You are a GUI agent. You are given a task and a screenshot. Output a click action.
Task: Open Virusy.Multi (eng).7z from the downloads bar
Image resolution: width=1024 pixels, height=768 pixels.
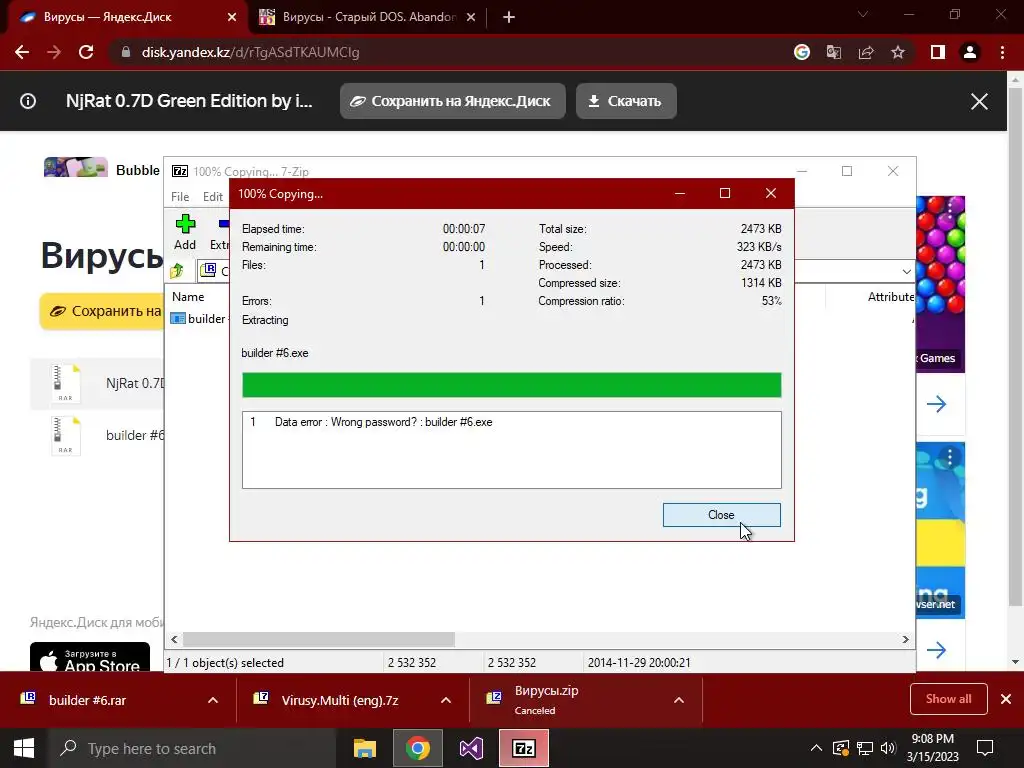[340, 700]
